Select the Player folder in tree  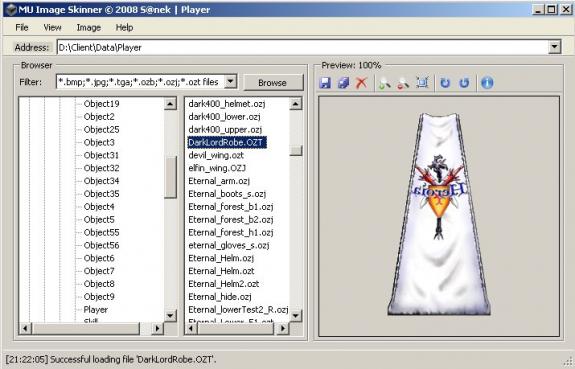pos(95,310)
